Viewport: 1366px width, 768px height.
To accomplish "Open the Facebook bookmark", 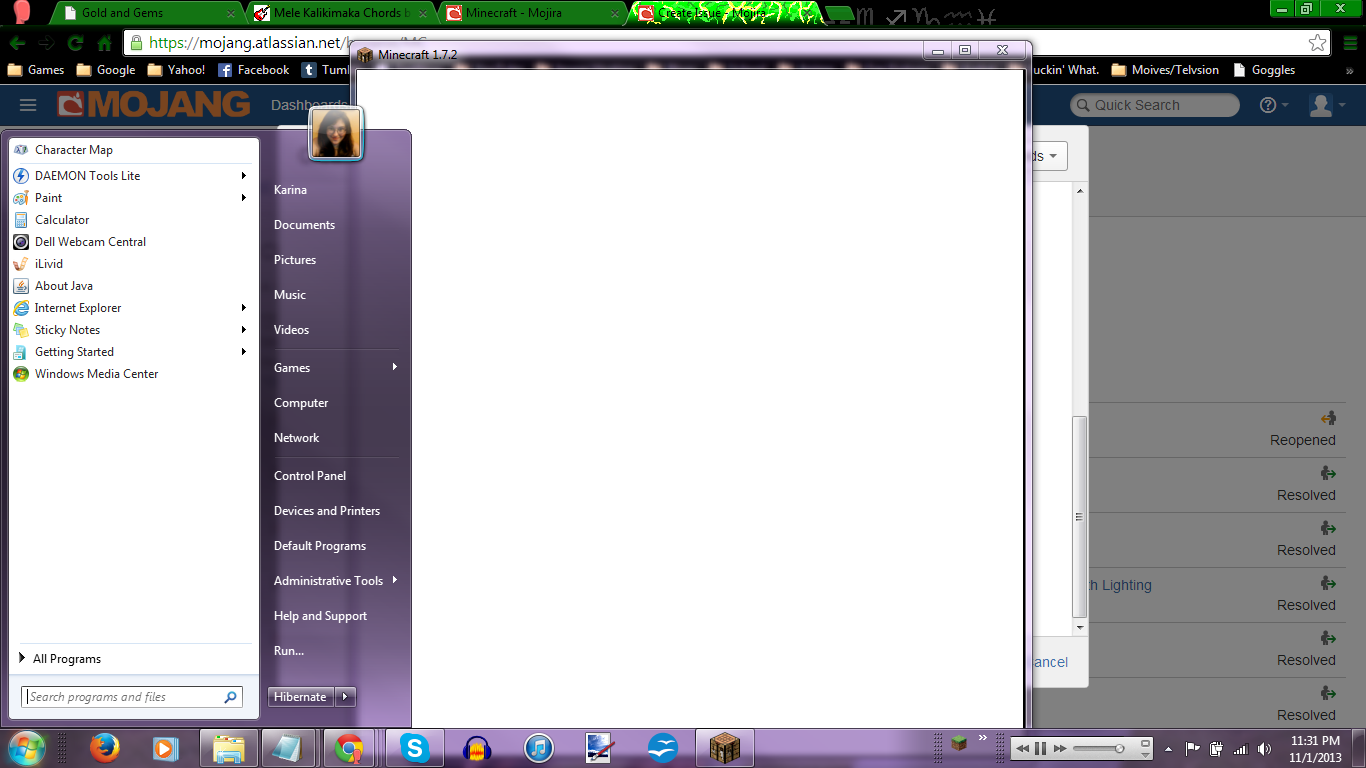I will pyautogui.click(x=253, y=70).
